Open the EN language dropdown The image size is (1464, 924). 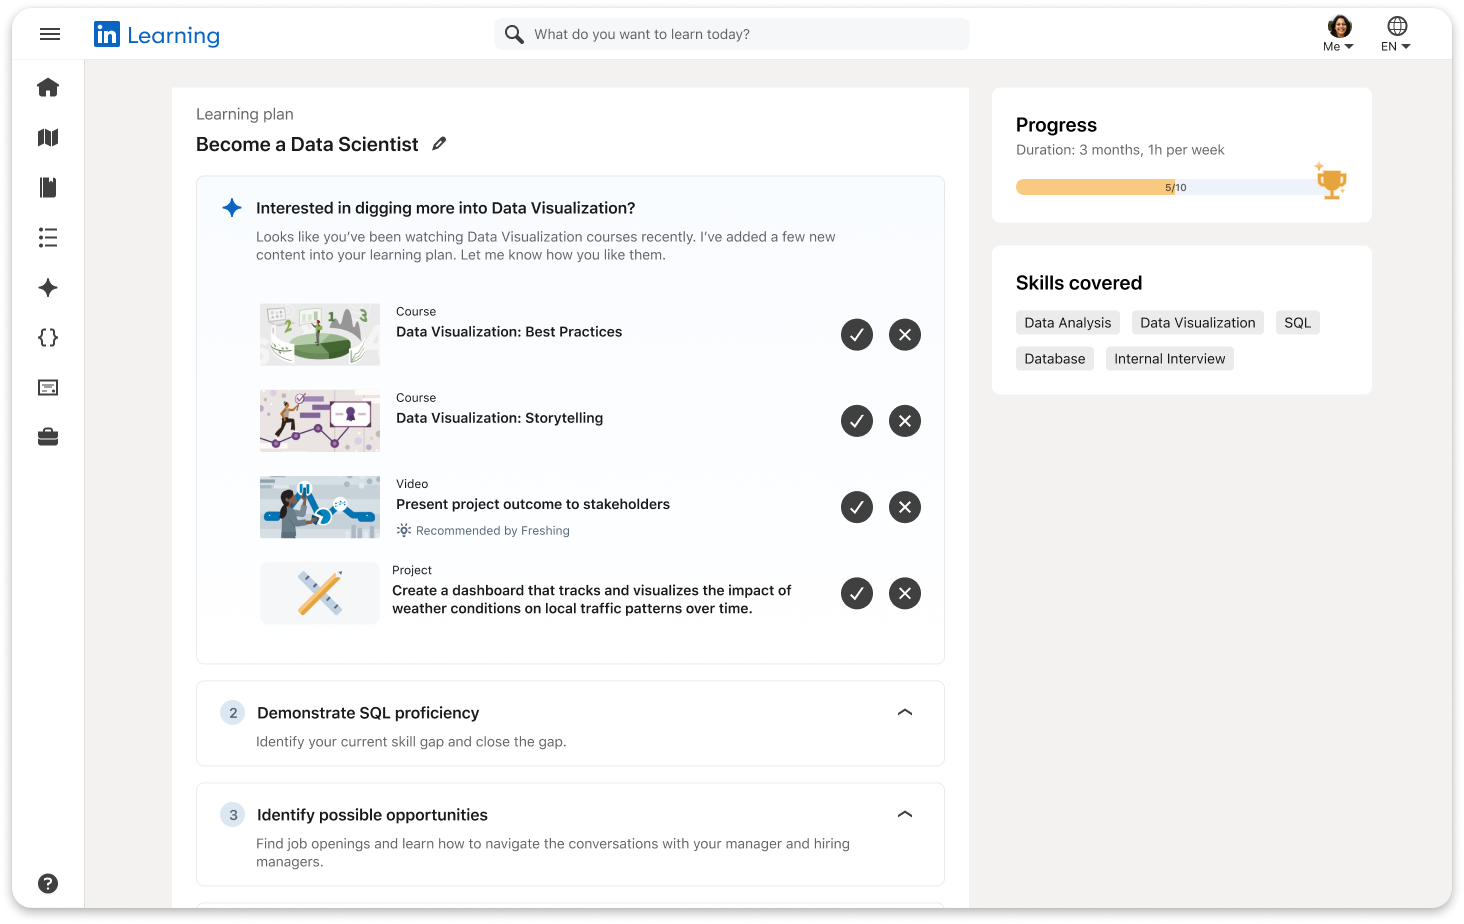click(x=1396, y=34)
